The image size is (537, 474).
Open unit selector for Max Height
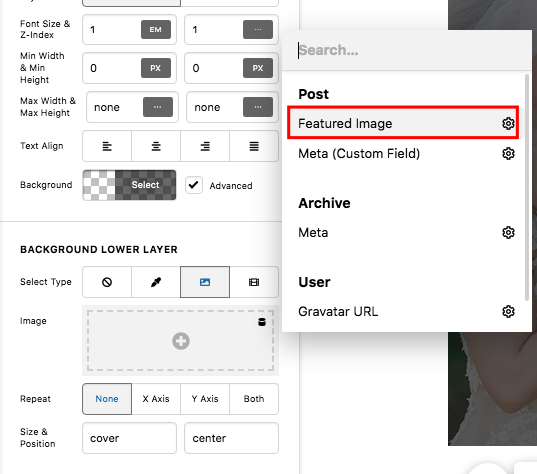(x=258, y=107)
